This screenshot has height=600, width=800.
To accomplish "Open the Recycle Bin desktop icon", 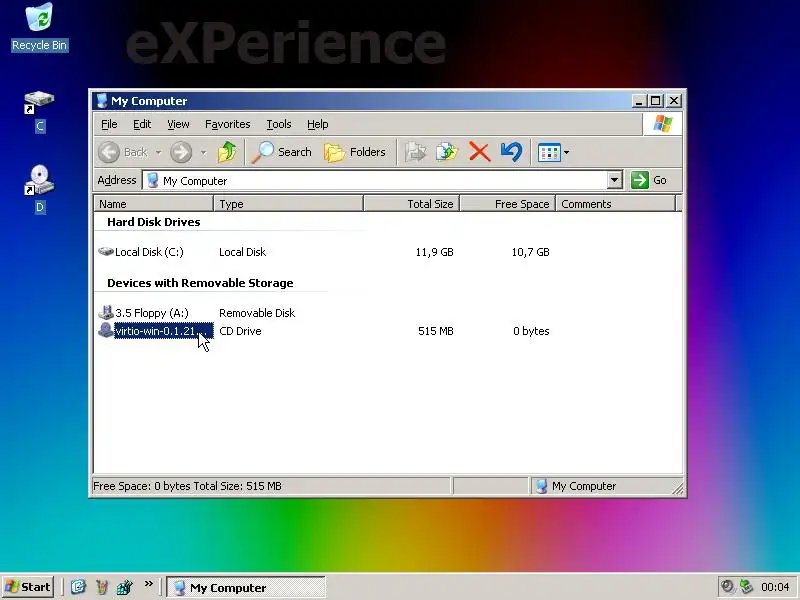I will [x=39, y=27].
